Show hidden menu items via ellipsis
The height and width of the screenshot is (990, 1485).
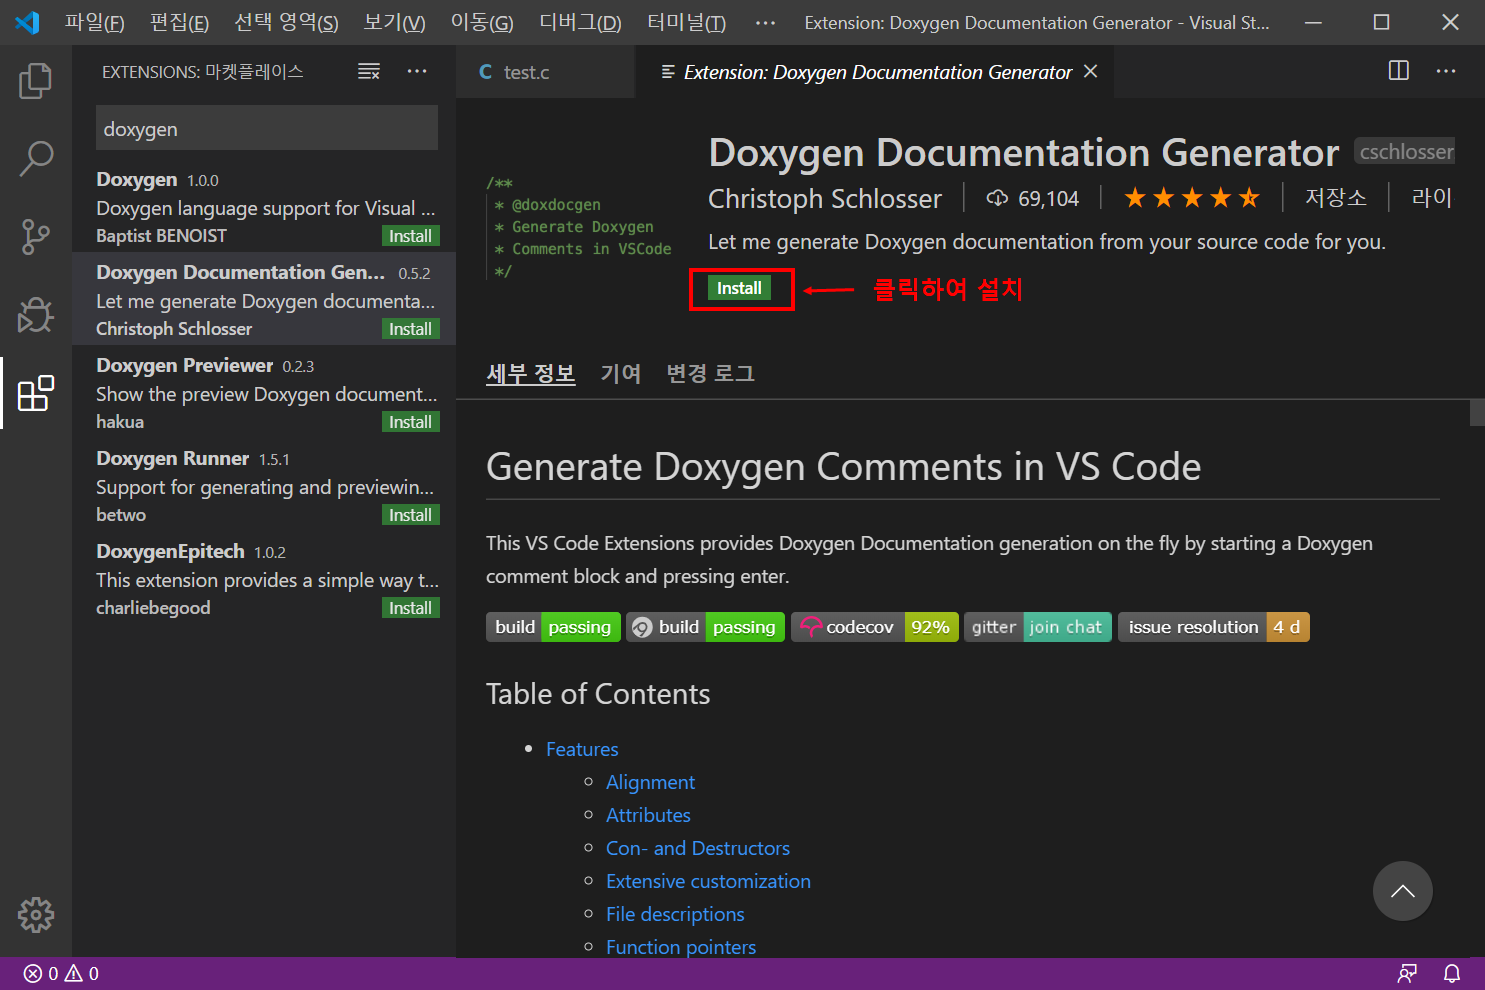point(765,22)
